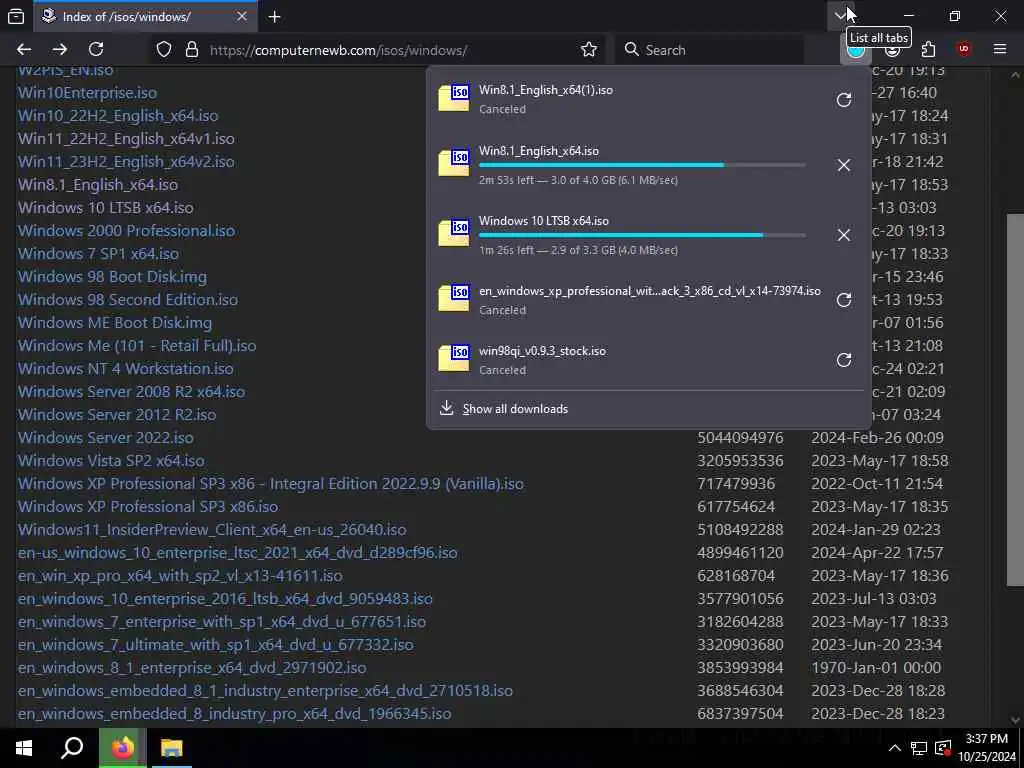The image size is (1024, 768).
Task: Open Firefox View from the tab bar
Action: point(16,16)
